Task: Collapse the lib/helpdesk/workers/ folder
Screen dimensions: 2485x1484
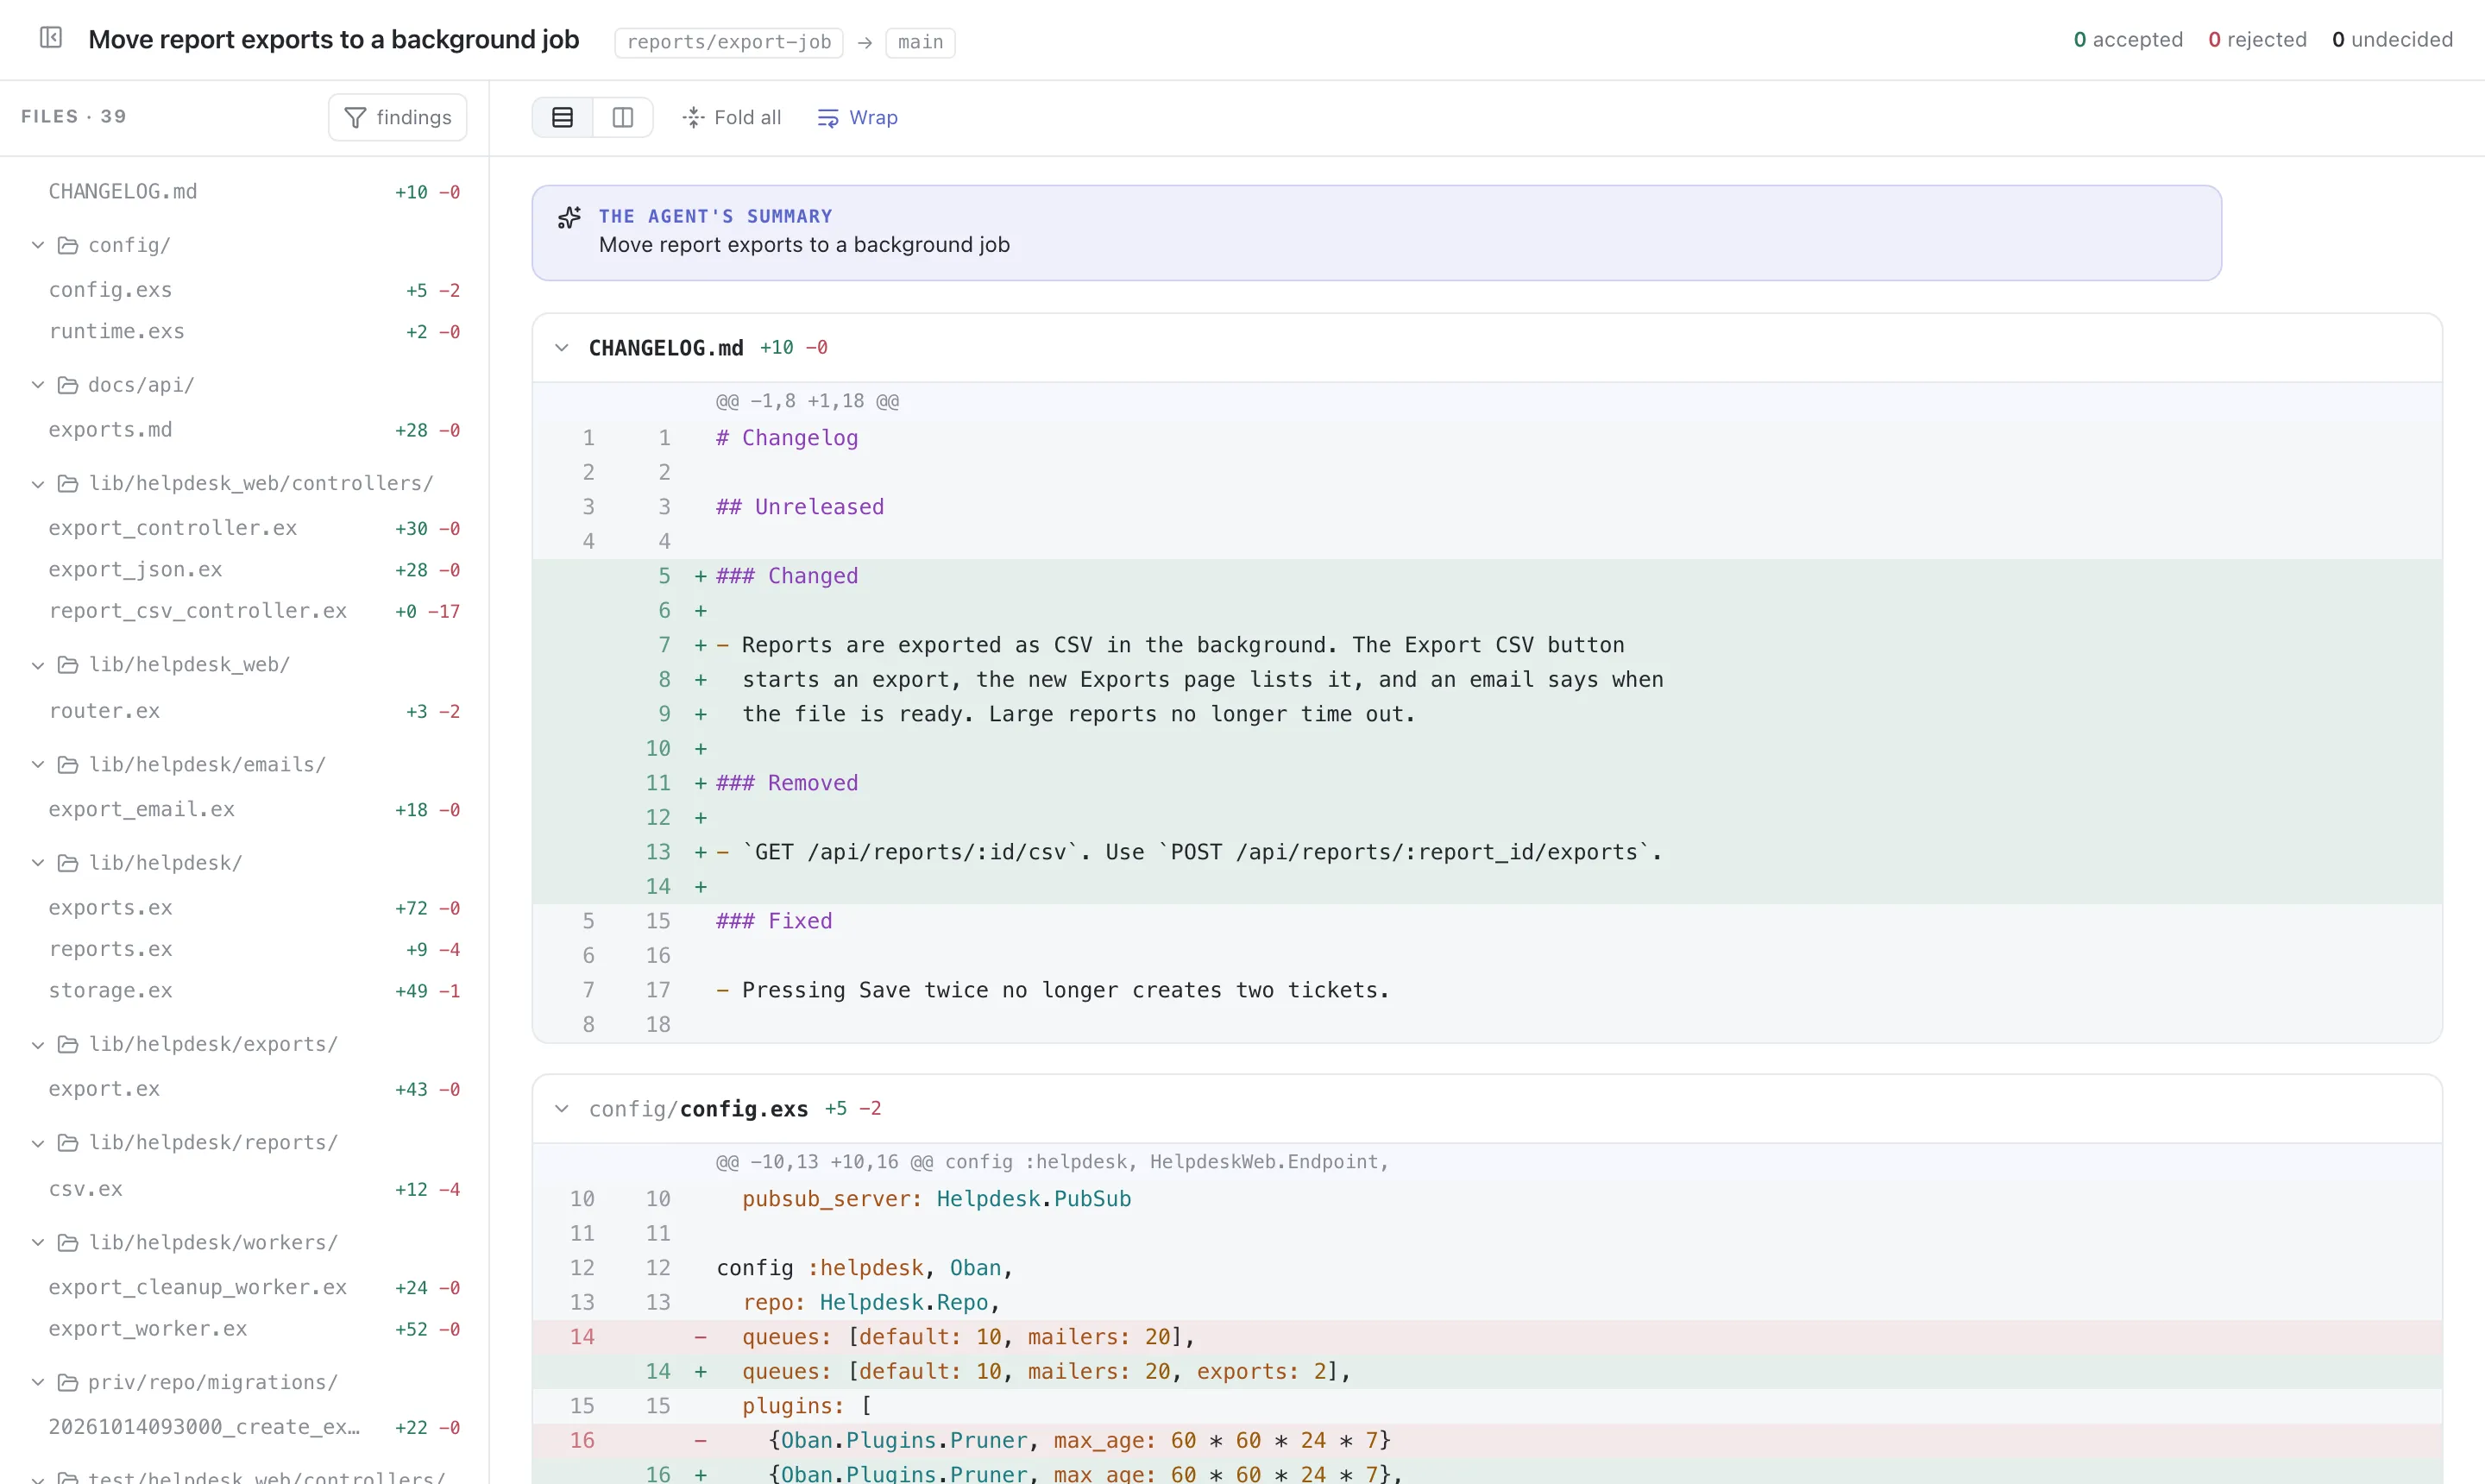Action: (38, 1243)
